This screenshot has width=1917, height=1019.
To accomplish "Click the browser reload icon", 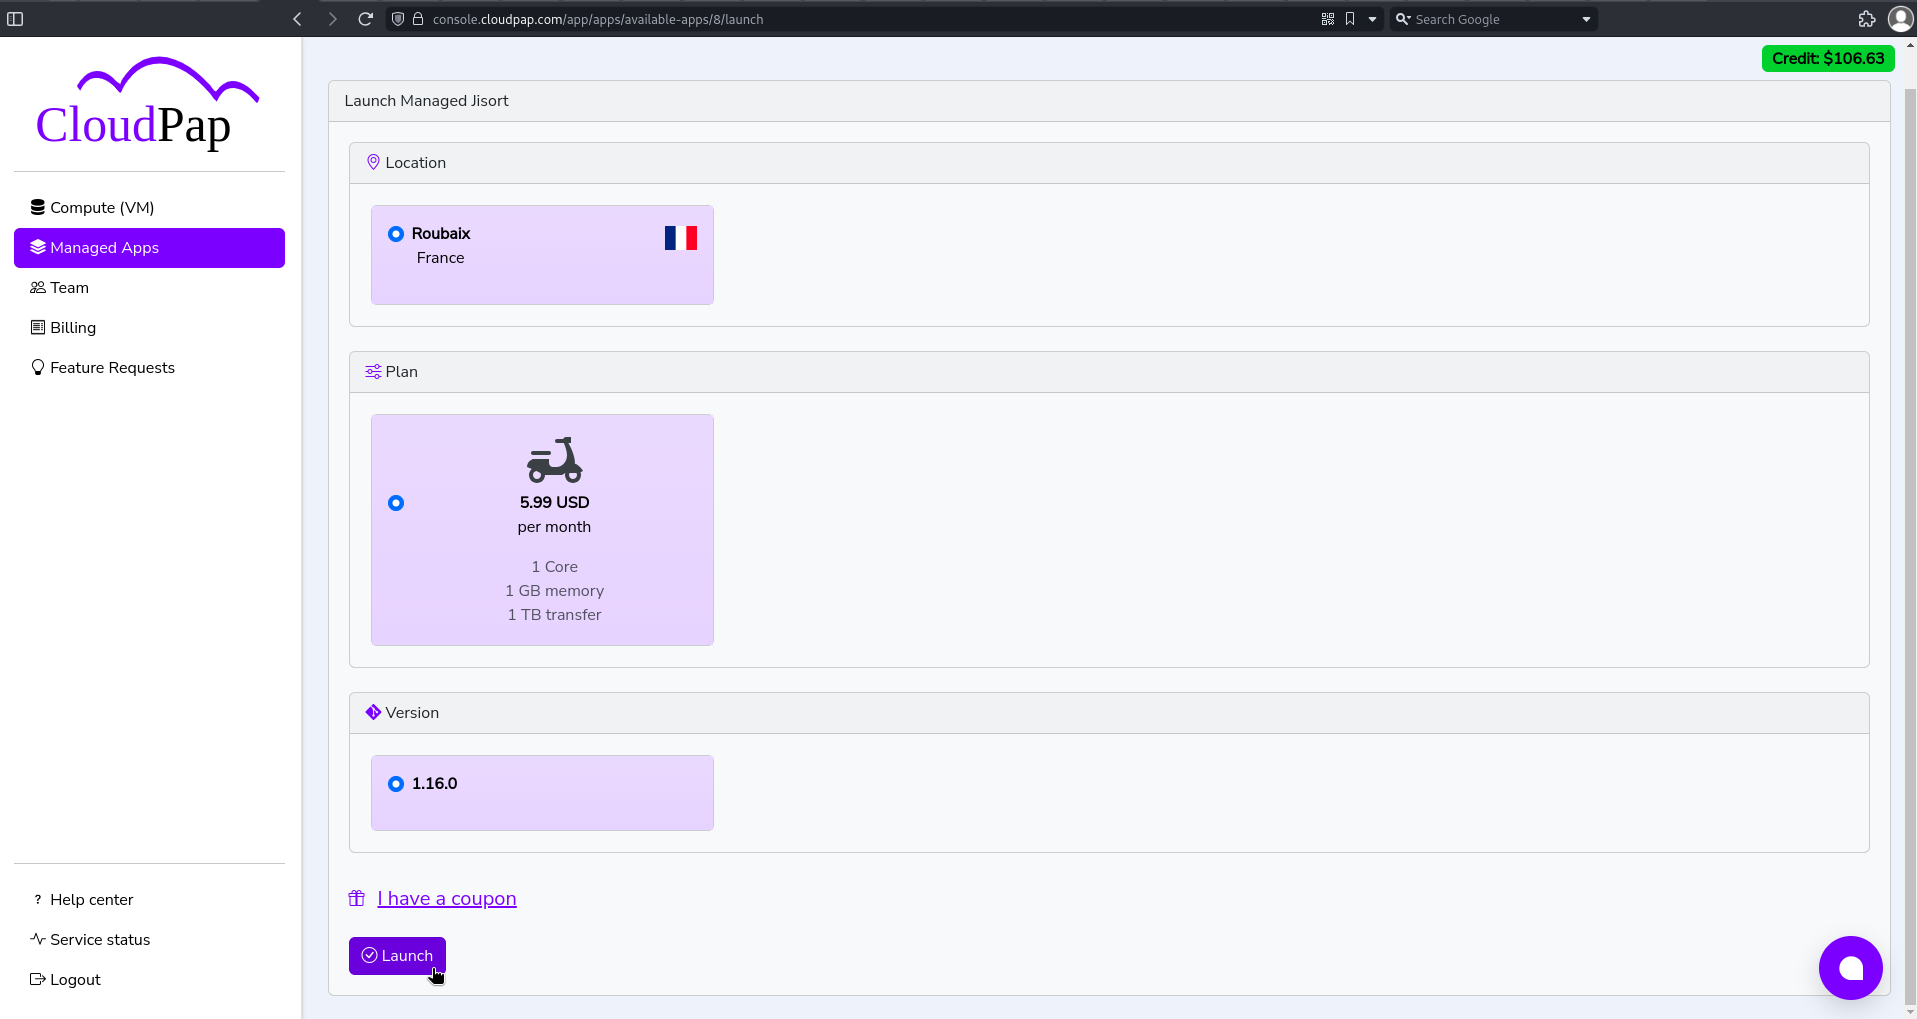I will [x=366, y=19].
